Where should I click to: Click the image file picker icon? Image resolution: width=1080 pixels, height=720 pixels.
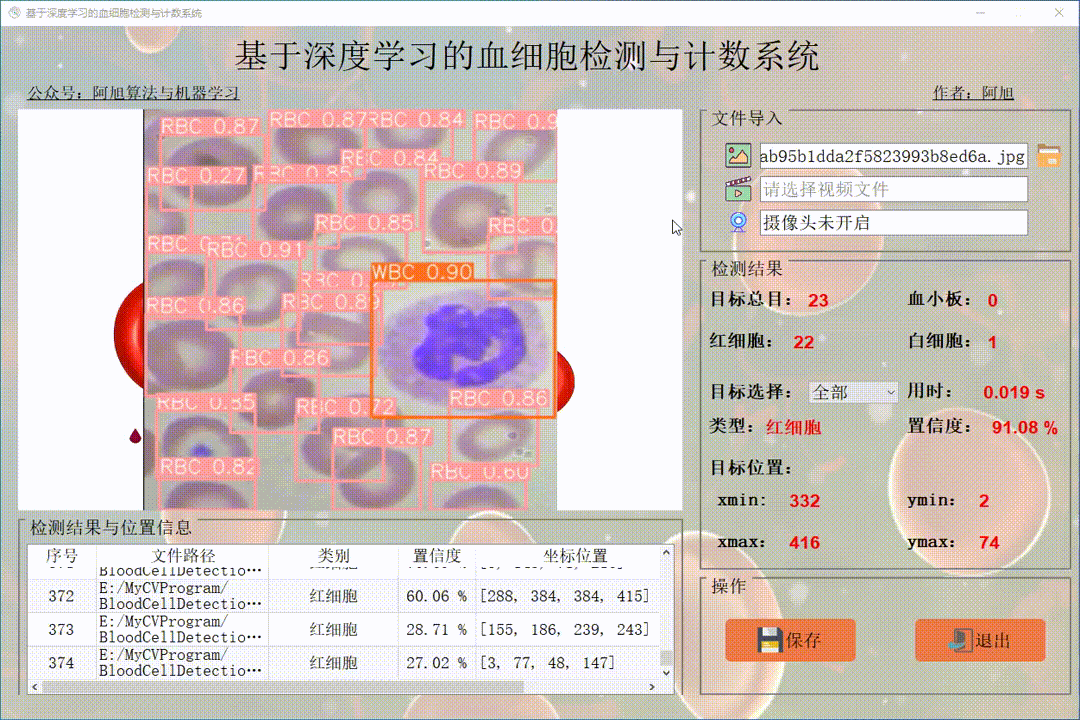coord(738,156)
